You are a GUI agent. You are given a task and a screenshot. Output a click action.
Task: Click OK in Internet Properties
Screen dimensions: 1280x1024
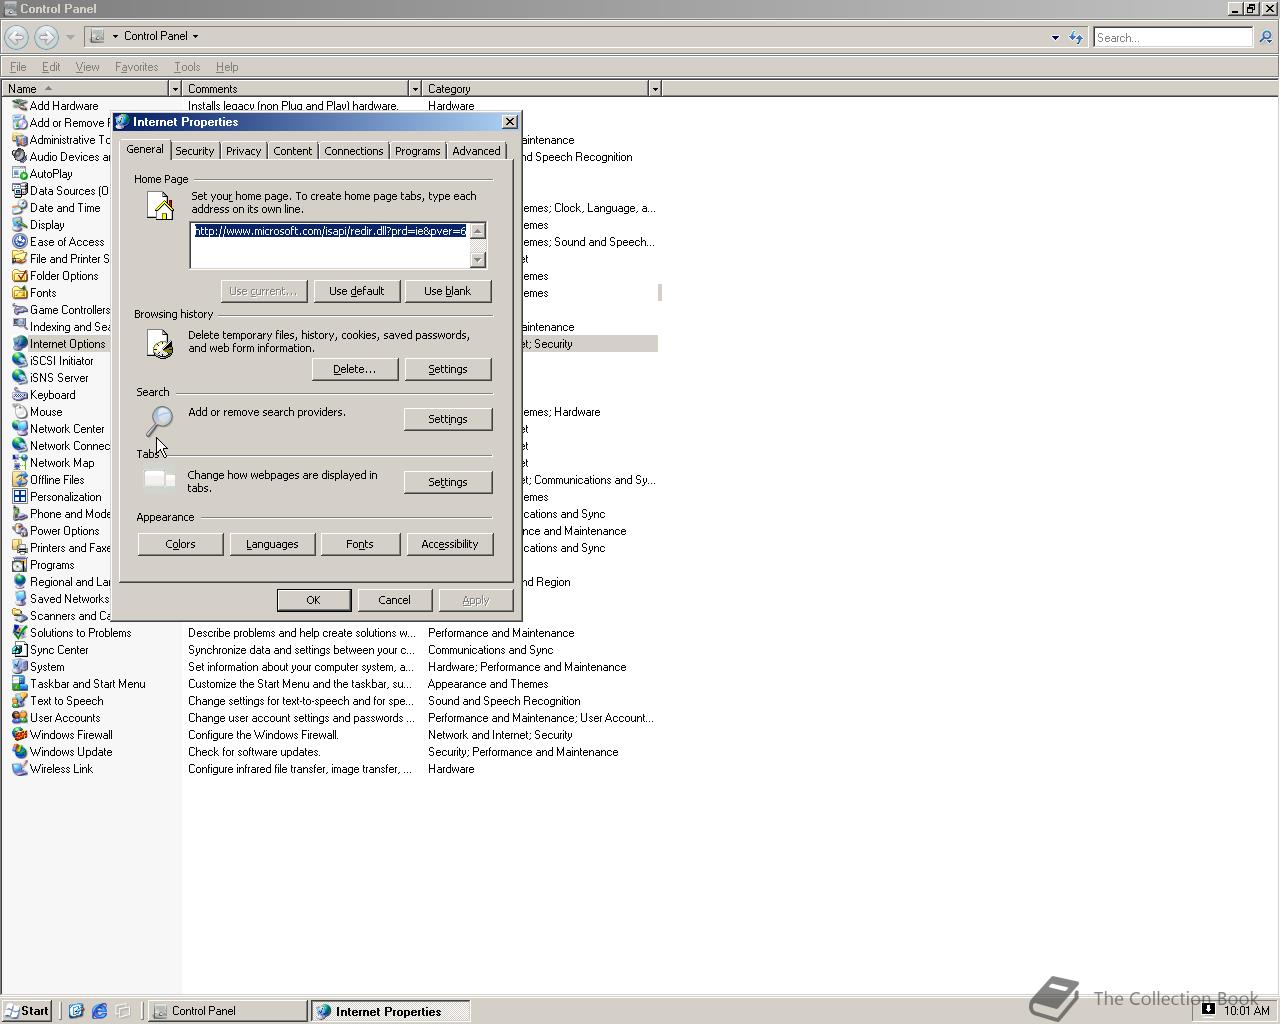[313, 600]
